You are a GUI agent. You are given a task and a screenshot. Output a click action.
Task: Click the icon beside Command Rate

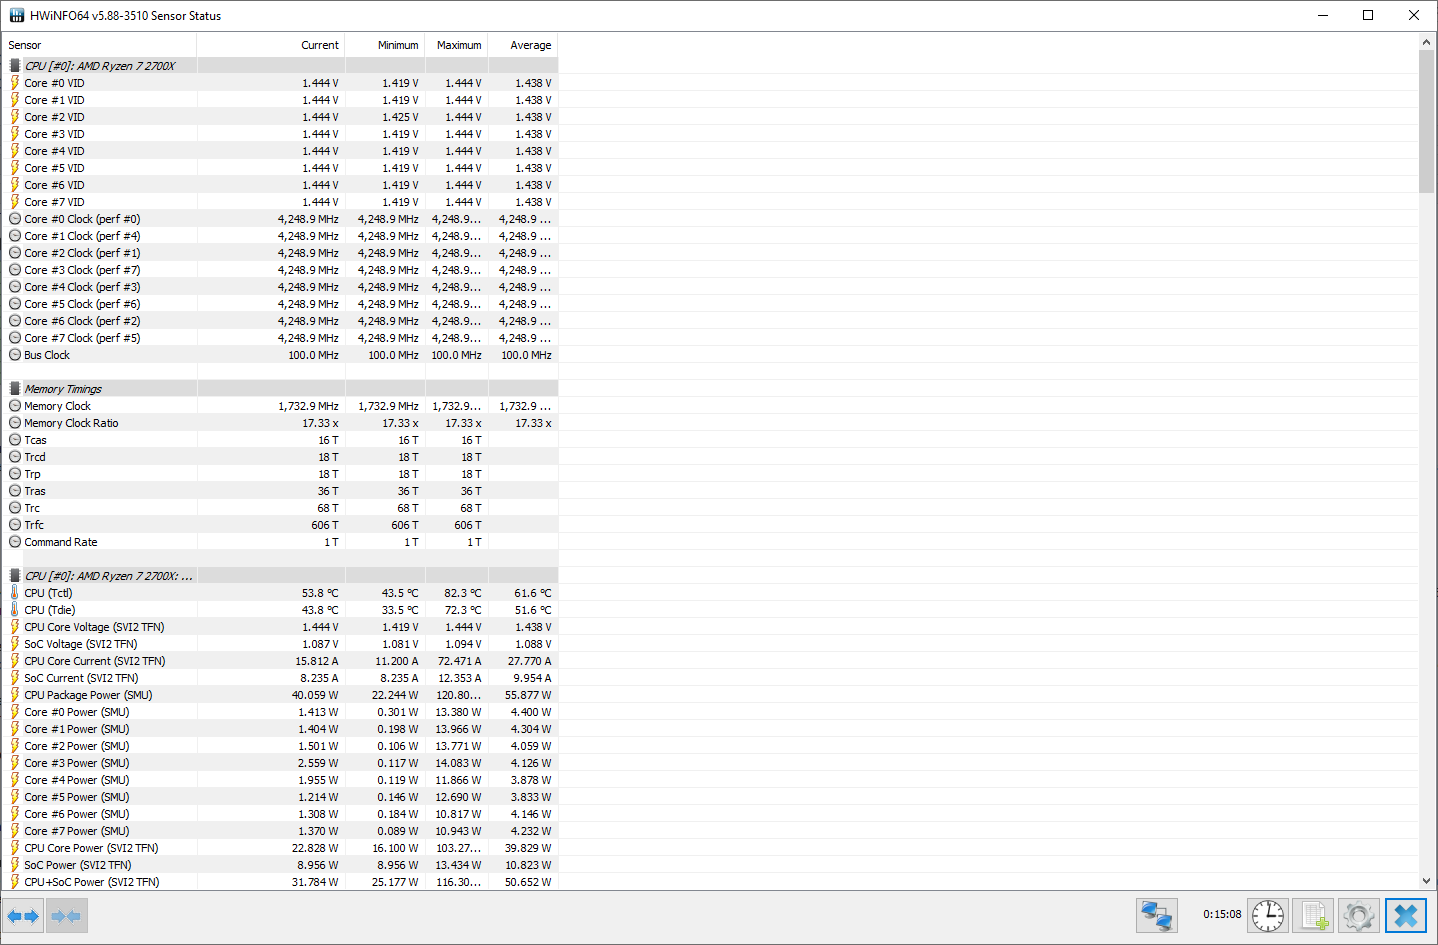point(15,542)
